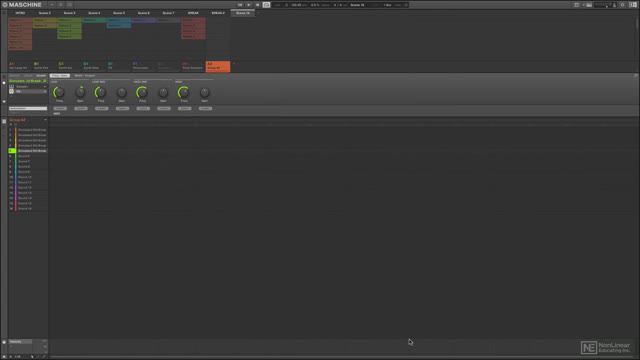Click the second icon right of the Maschine logo
This screenshot has width=640, height=360.
(x=61, y=5)
